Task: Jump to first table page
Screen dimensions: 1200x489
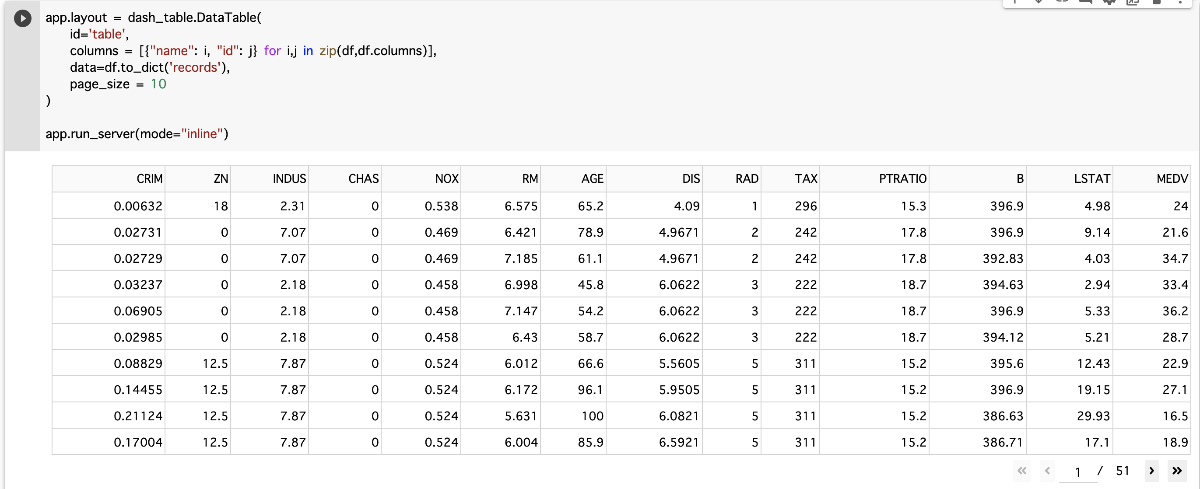Action: pyautogui.click(x=1022, y=470)
